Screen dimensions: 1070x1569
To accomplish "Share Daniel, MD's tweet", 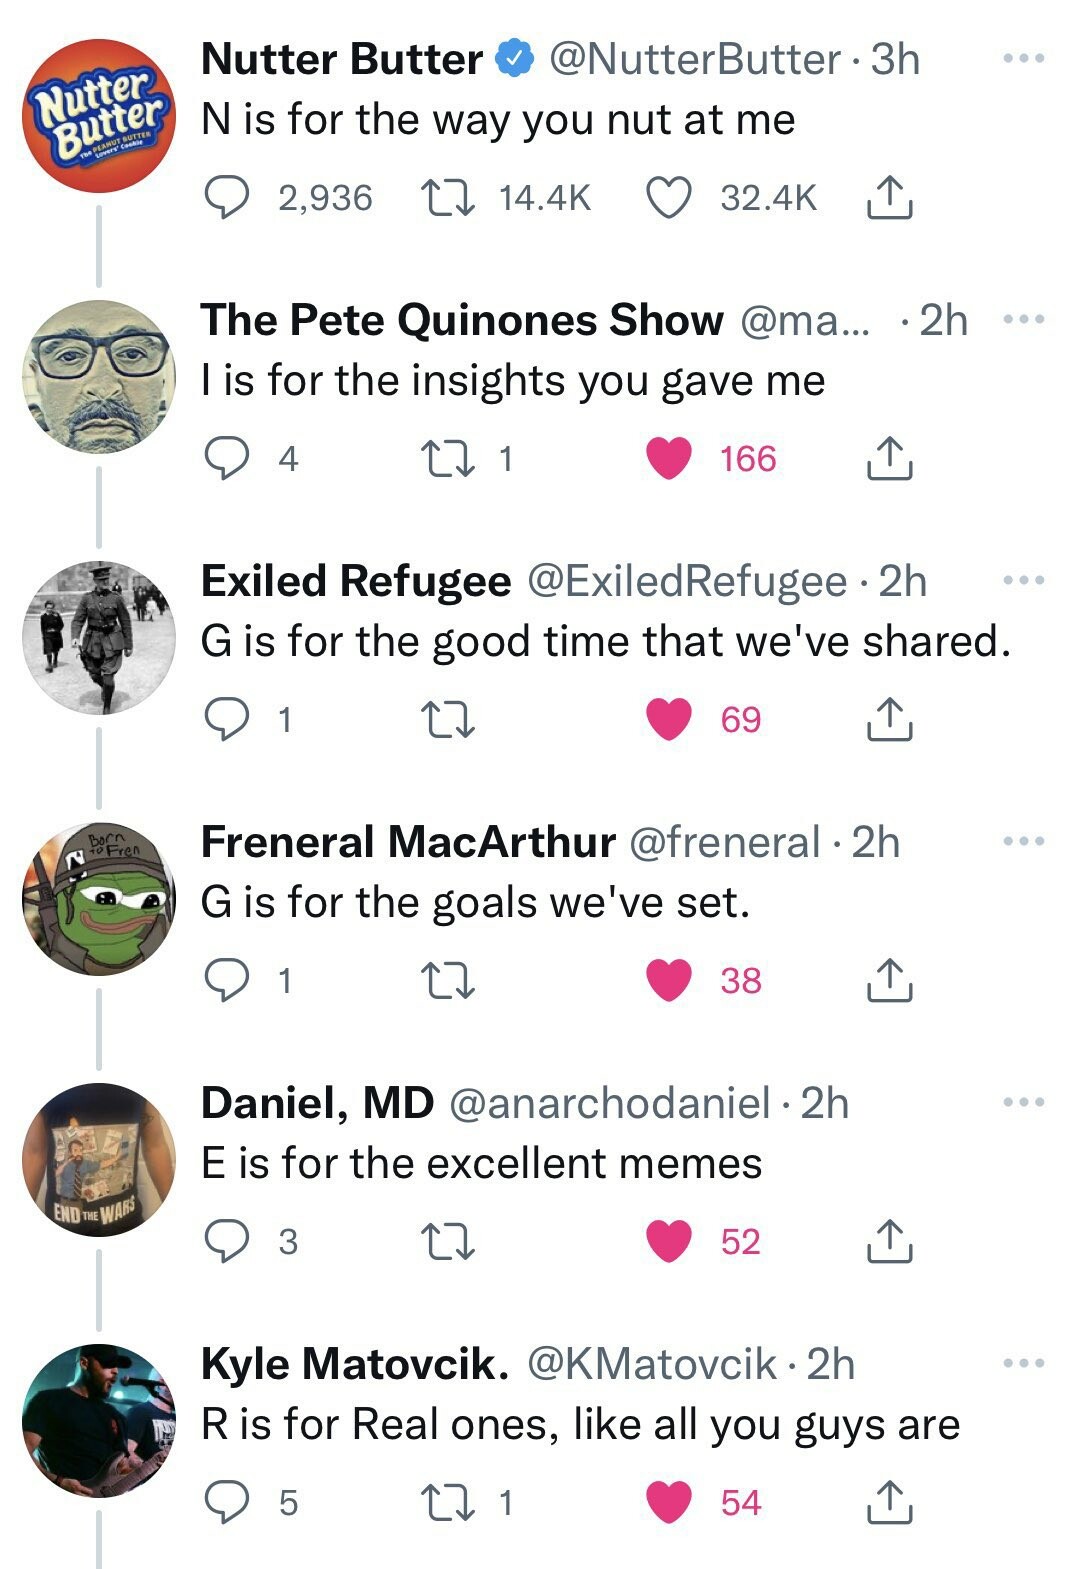I will [888, 1242].
